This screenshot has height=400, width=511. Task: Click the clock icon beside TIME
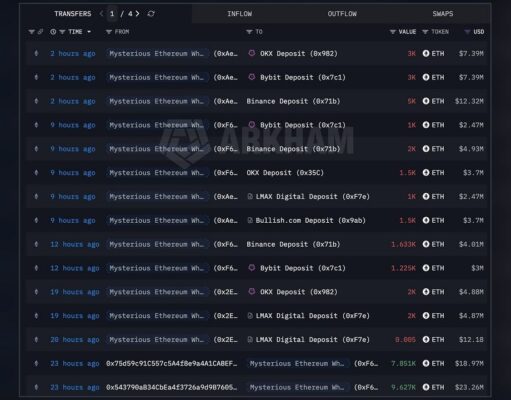point(53,32)
